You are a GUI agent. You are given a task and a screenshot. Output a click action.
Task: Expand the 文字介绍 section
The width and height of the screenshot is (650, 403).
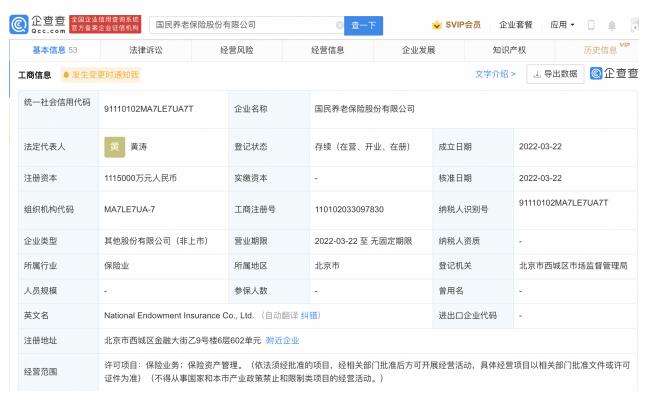coord(495,75)
